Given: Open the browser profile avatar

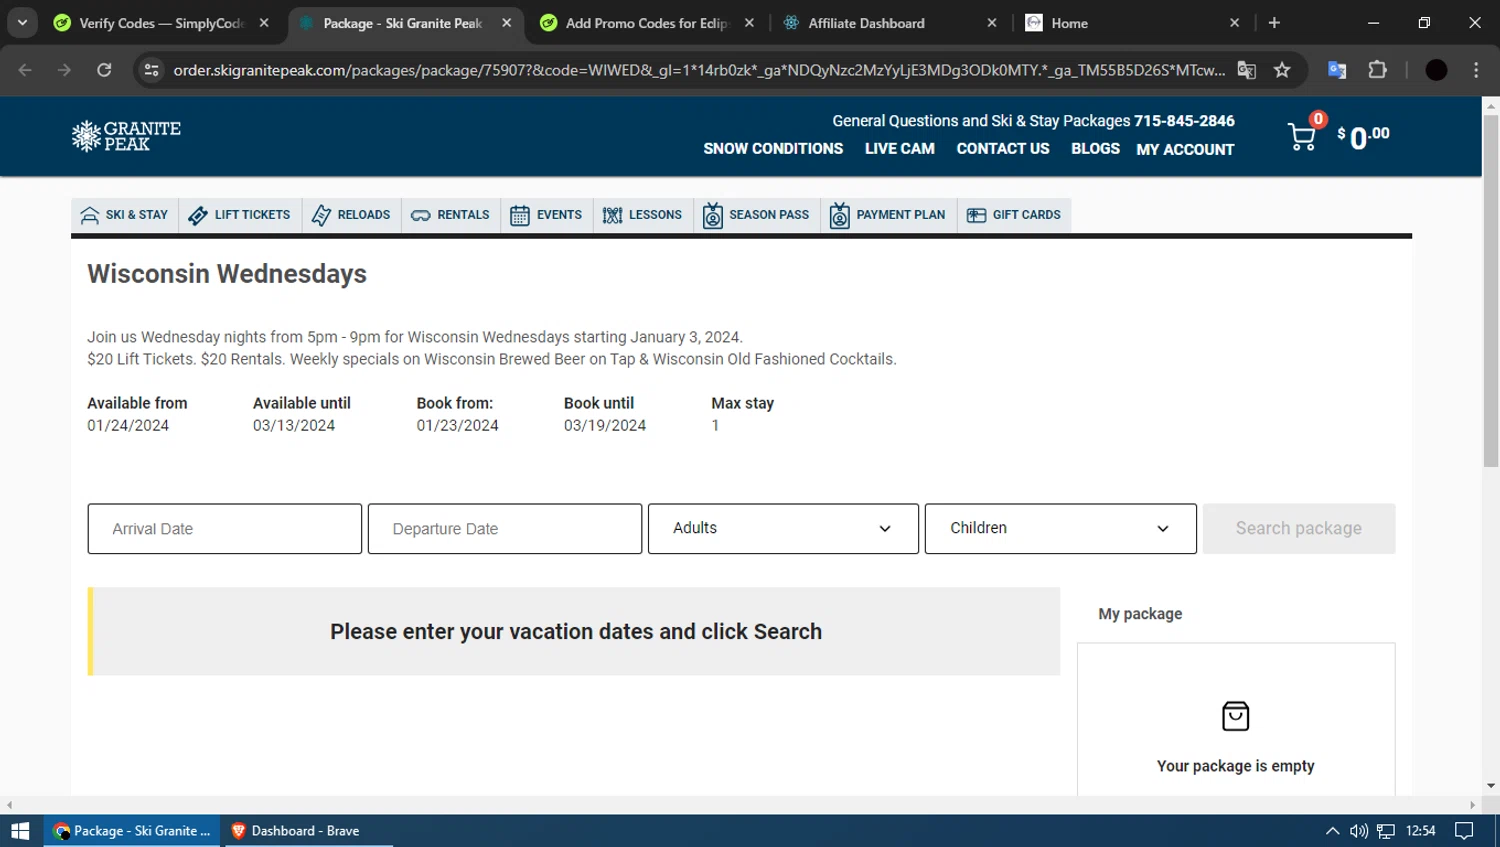Looking at the screenshot, I should [1436, 70].
